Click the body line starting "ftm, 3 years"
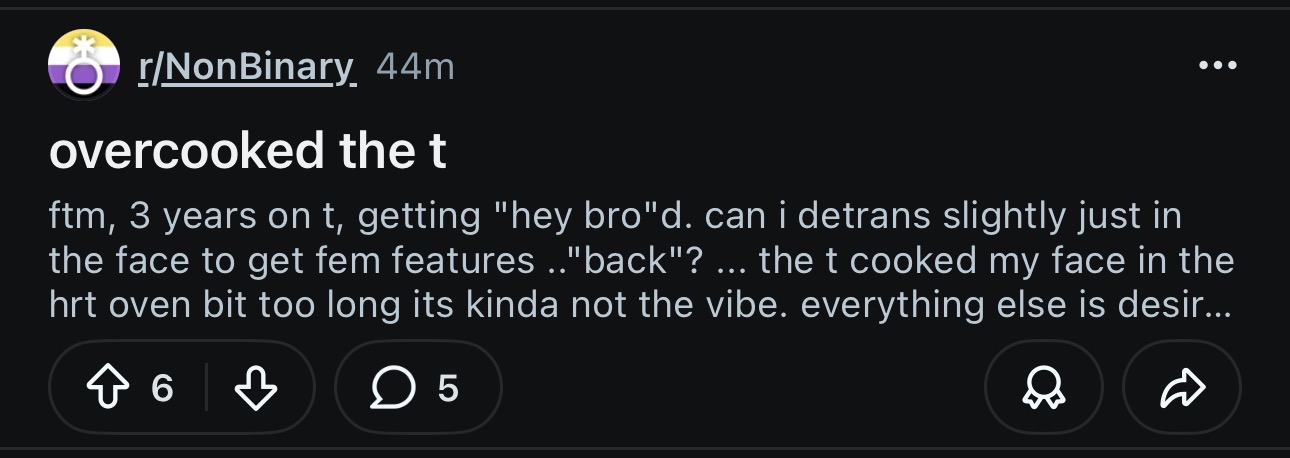Viewport: 1290px width, 458px height. pos(615,216)
